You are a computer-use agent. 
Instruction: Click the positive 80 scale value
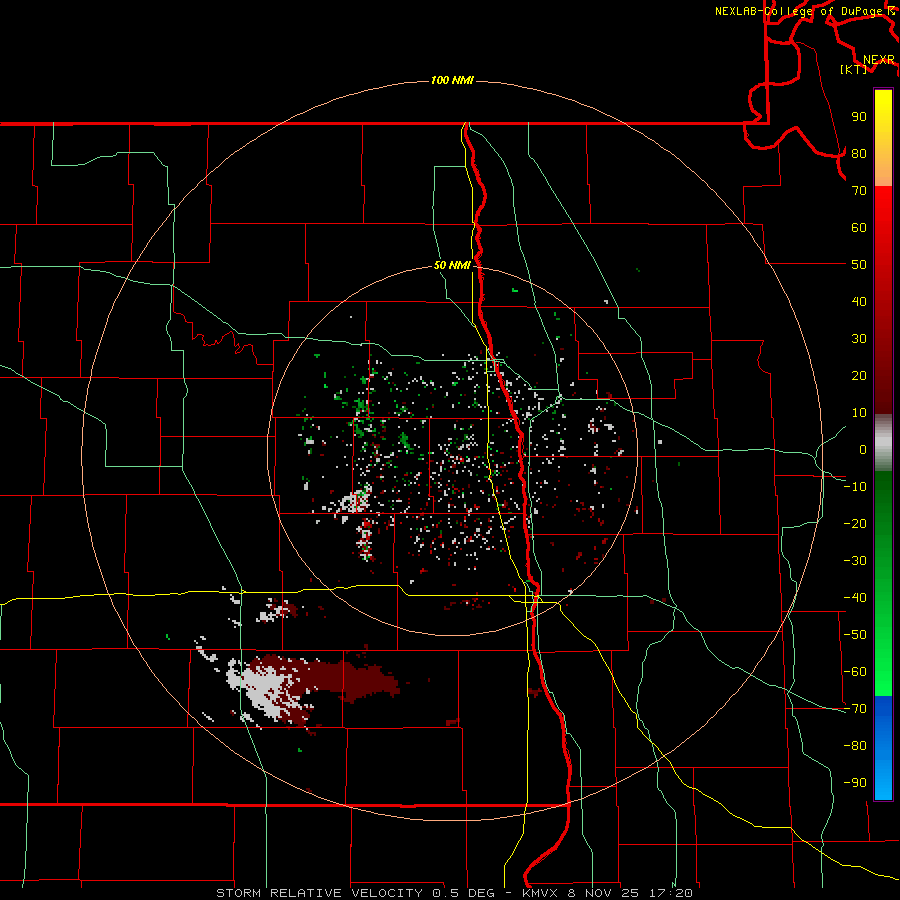859,154
